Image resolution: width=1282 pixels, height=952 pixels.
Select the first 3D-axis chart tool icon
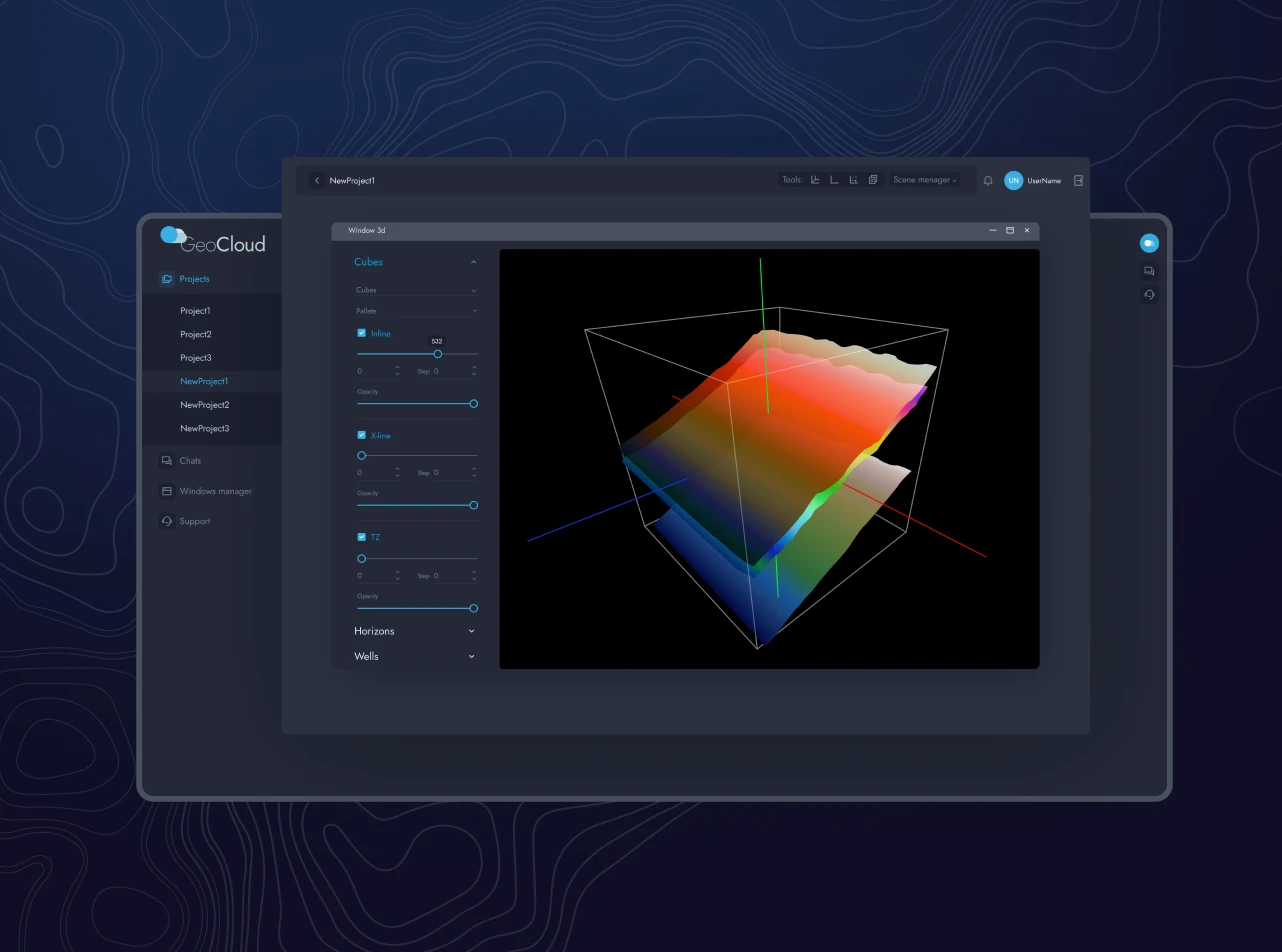click(815, 180)
